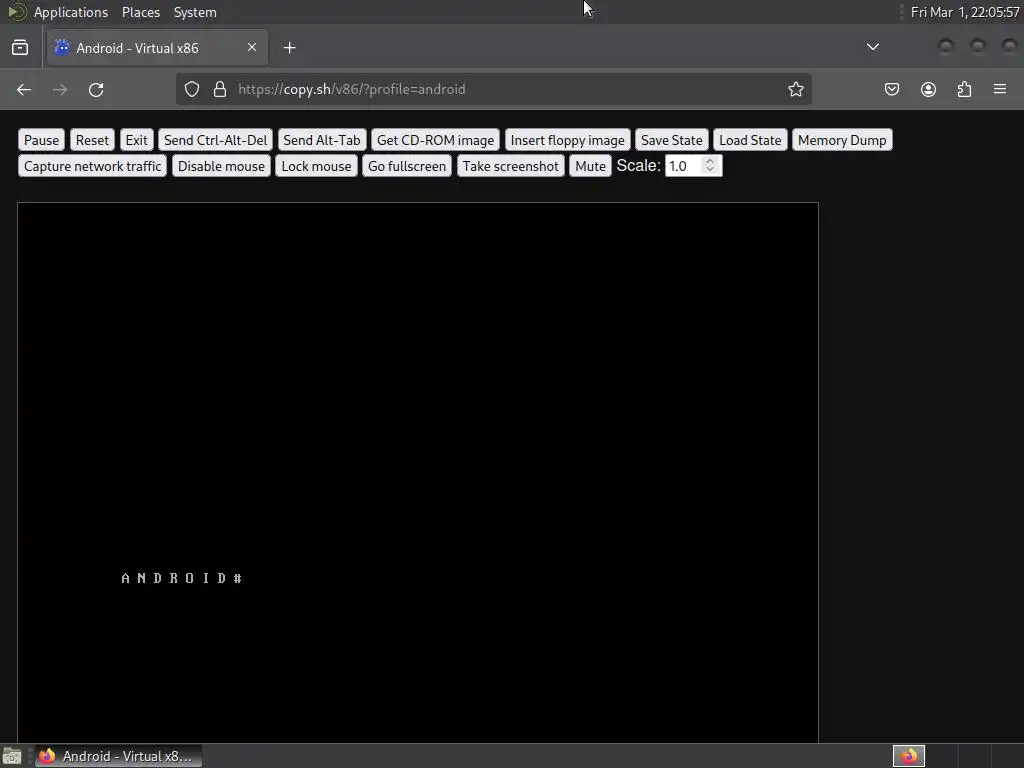The image size is (1024, 768).
Task: Lock the mouse to emulator
Action: point(316,166)
